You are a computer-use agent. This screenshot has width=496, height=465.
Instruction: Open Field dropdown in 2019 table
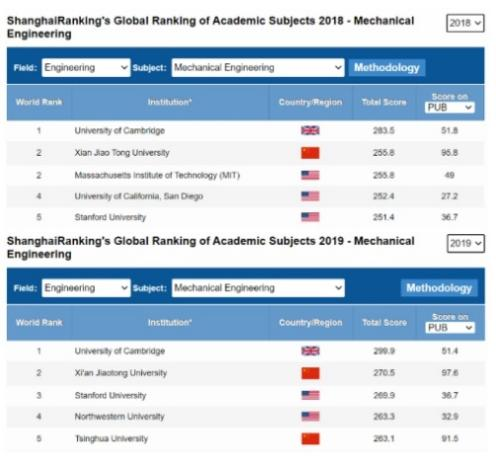[x=86, y=288]
